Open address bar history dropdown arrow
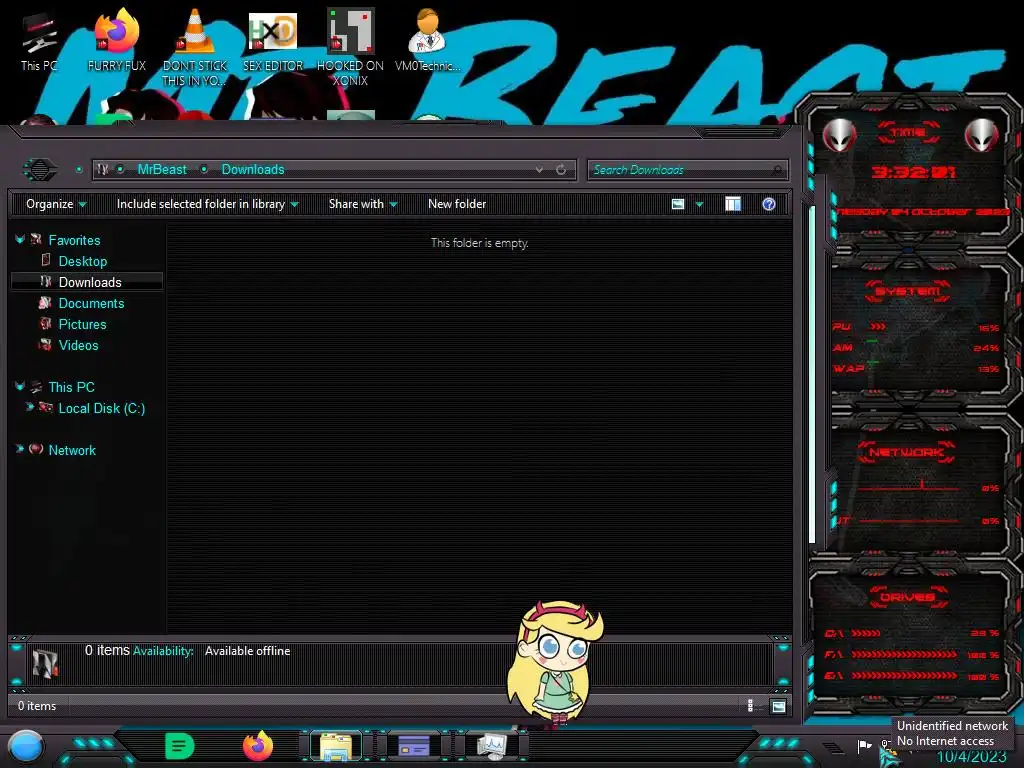Screen dimensions: 1024x768 (x=539, y=170)
